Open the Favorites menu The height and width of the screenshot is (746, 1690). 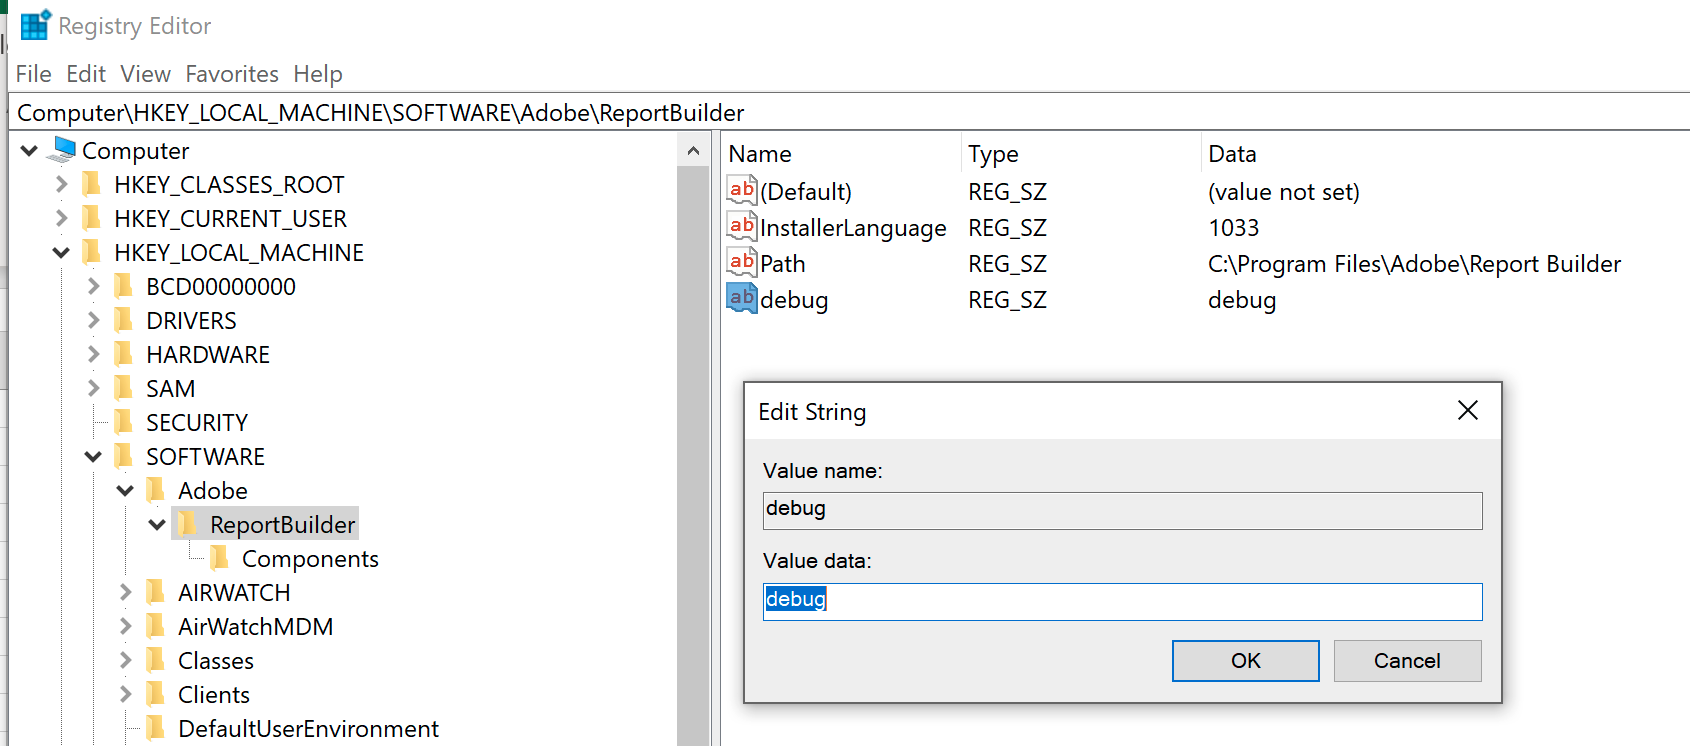[232, 74]
